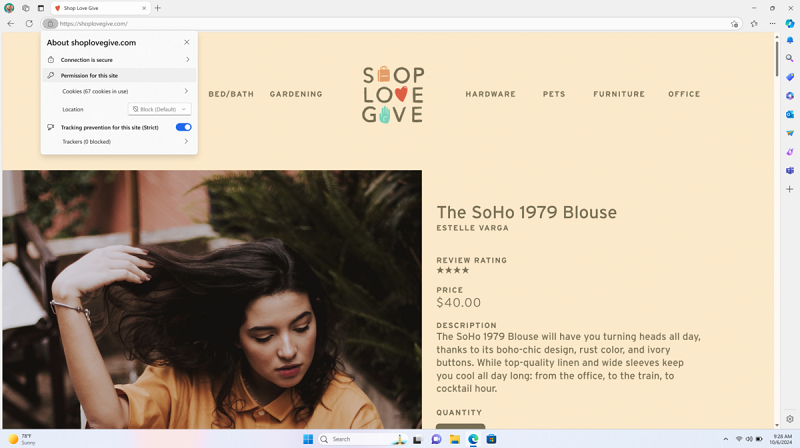Image resolution: width=800 pixels, height=448 pixels.
Task: Launch Copilot from the Edge sidebar
Action: point(790,23)
